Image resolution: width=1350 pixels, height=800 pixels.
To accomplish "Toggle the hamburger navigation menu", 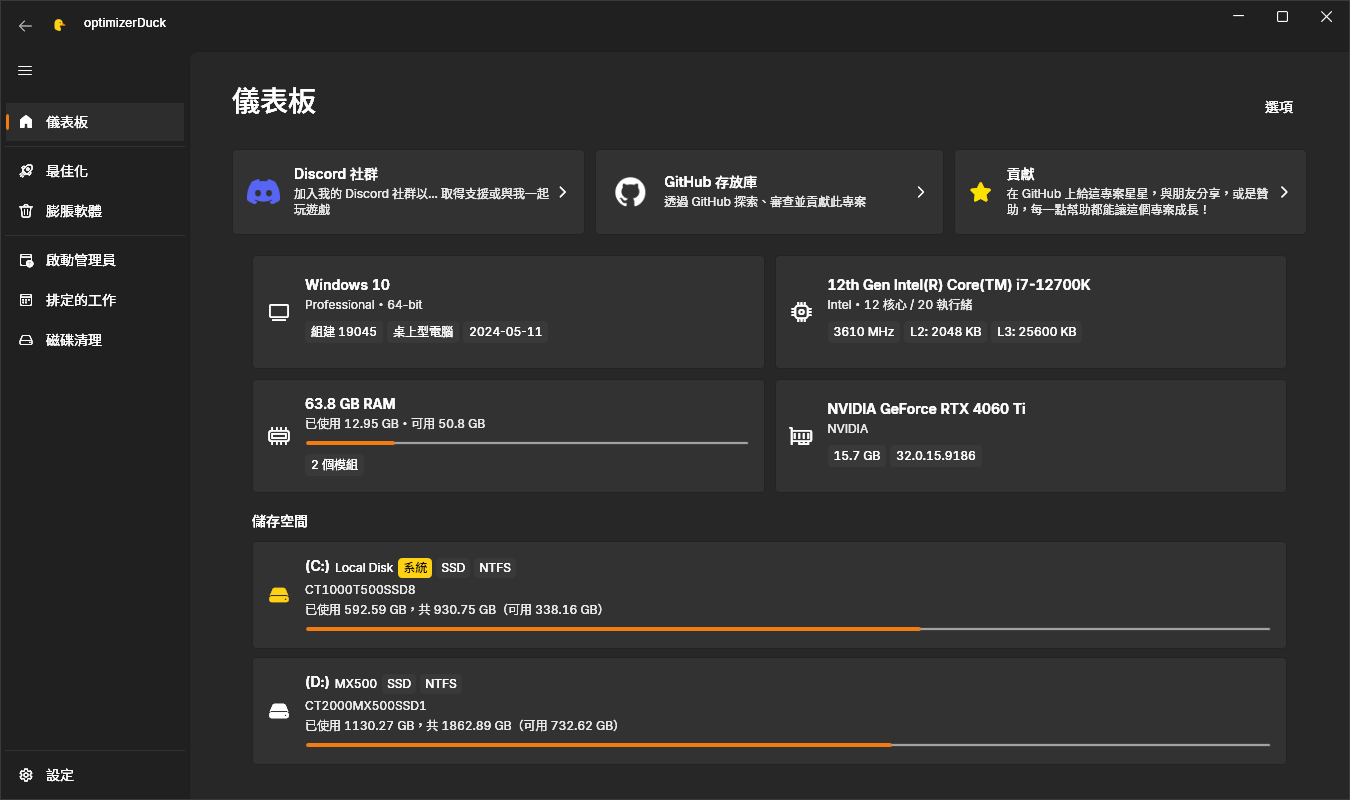I will tap(25, 70).
